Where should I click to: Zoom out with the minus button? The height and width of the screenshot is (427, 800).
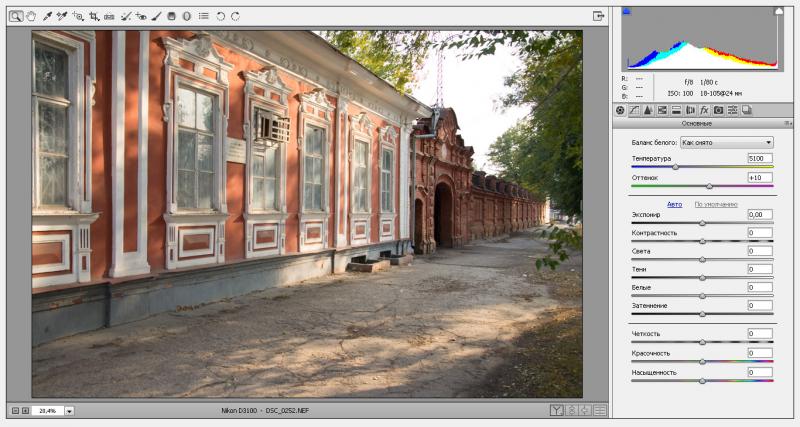pos(15,411)
